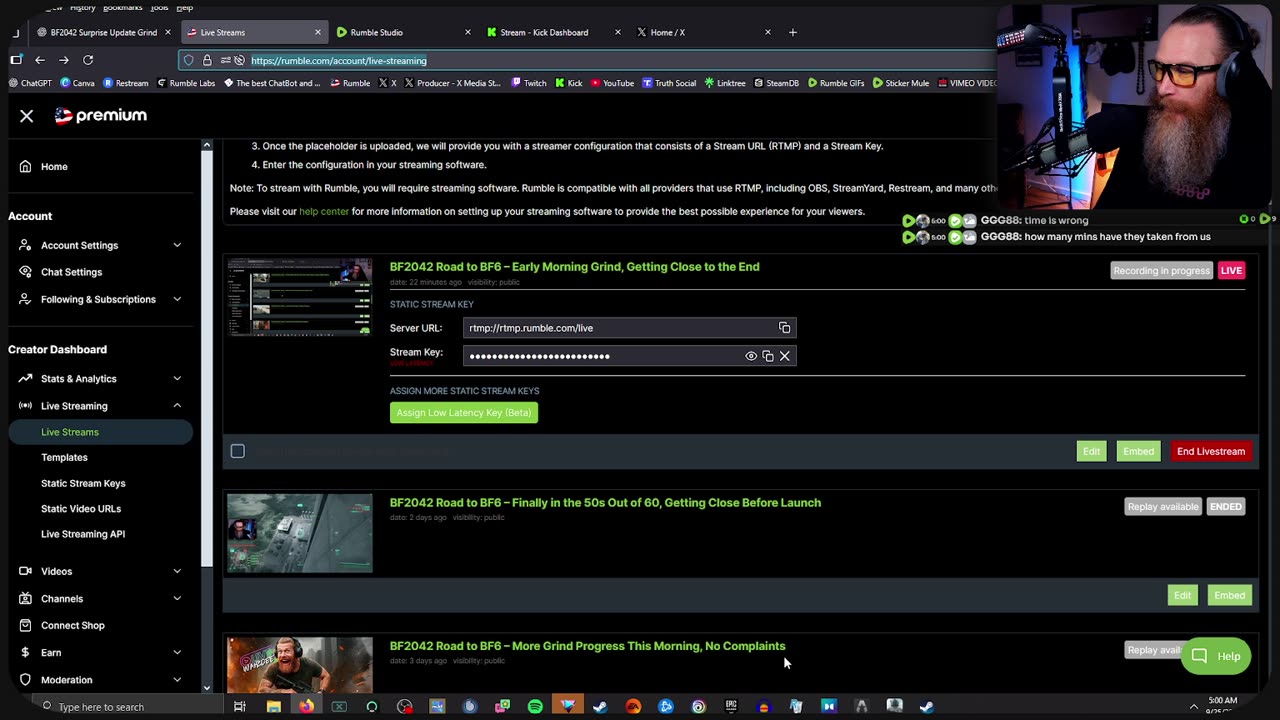This screenshot has width=1280, height=720.
Task: Open Connect Shop in sidebar
Action: click(72, 626)
